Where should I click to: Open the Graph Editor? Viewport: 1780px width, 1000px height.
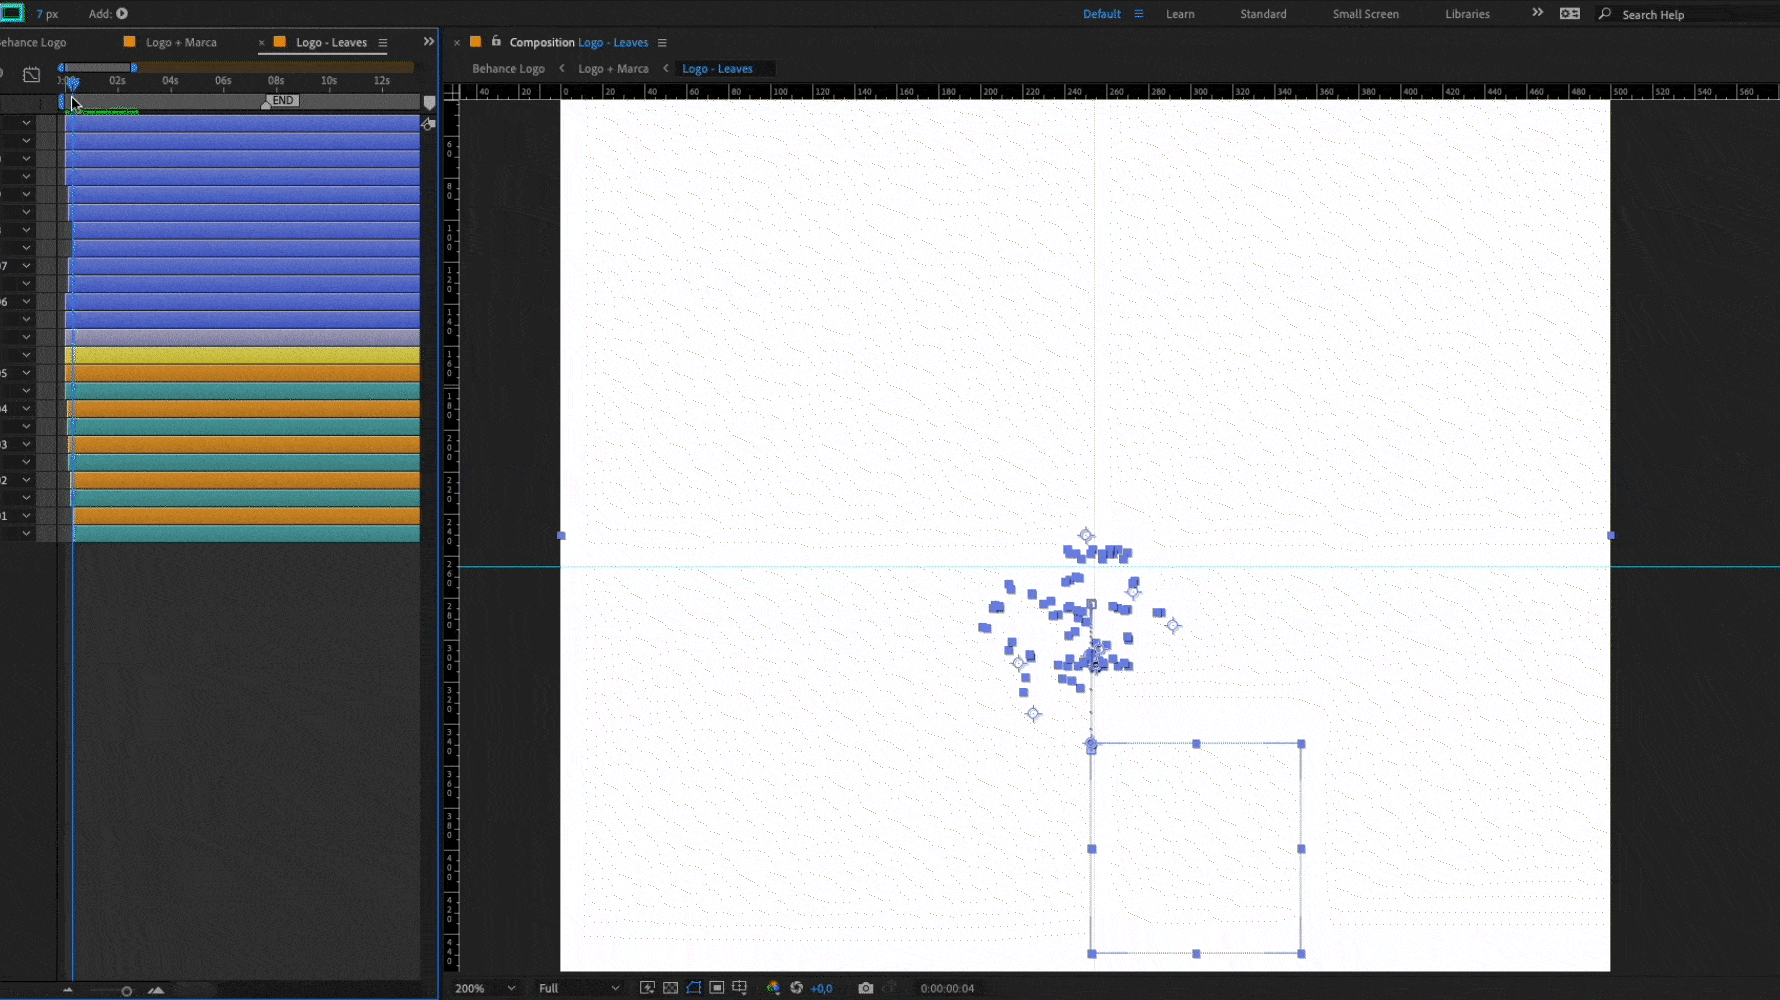(32, 75)
